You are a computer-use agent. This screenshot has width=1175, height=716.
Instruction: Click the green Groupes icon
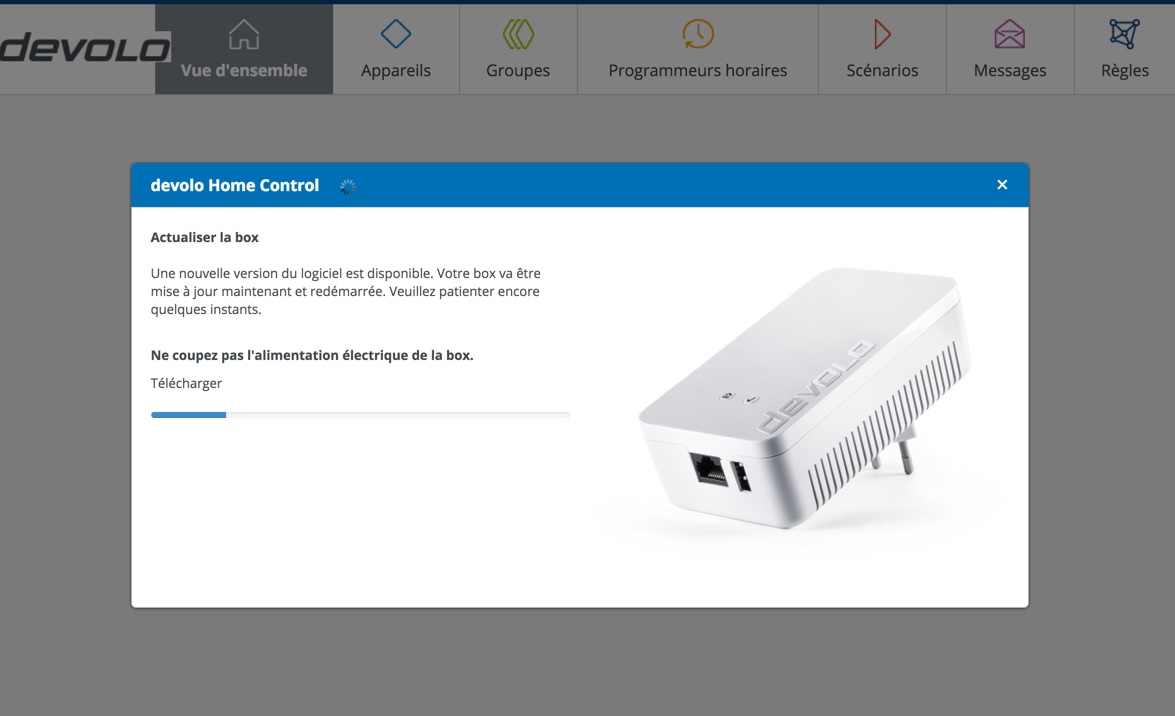tap(518, 34)
